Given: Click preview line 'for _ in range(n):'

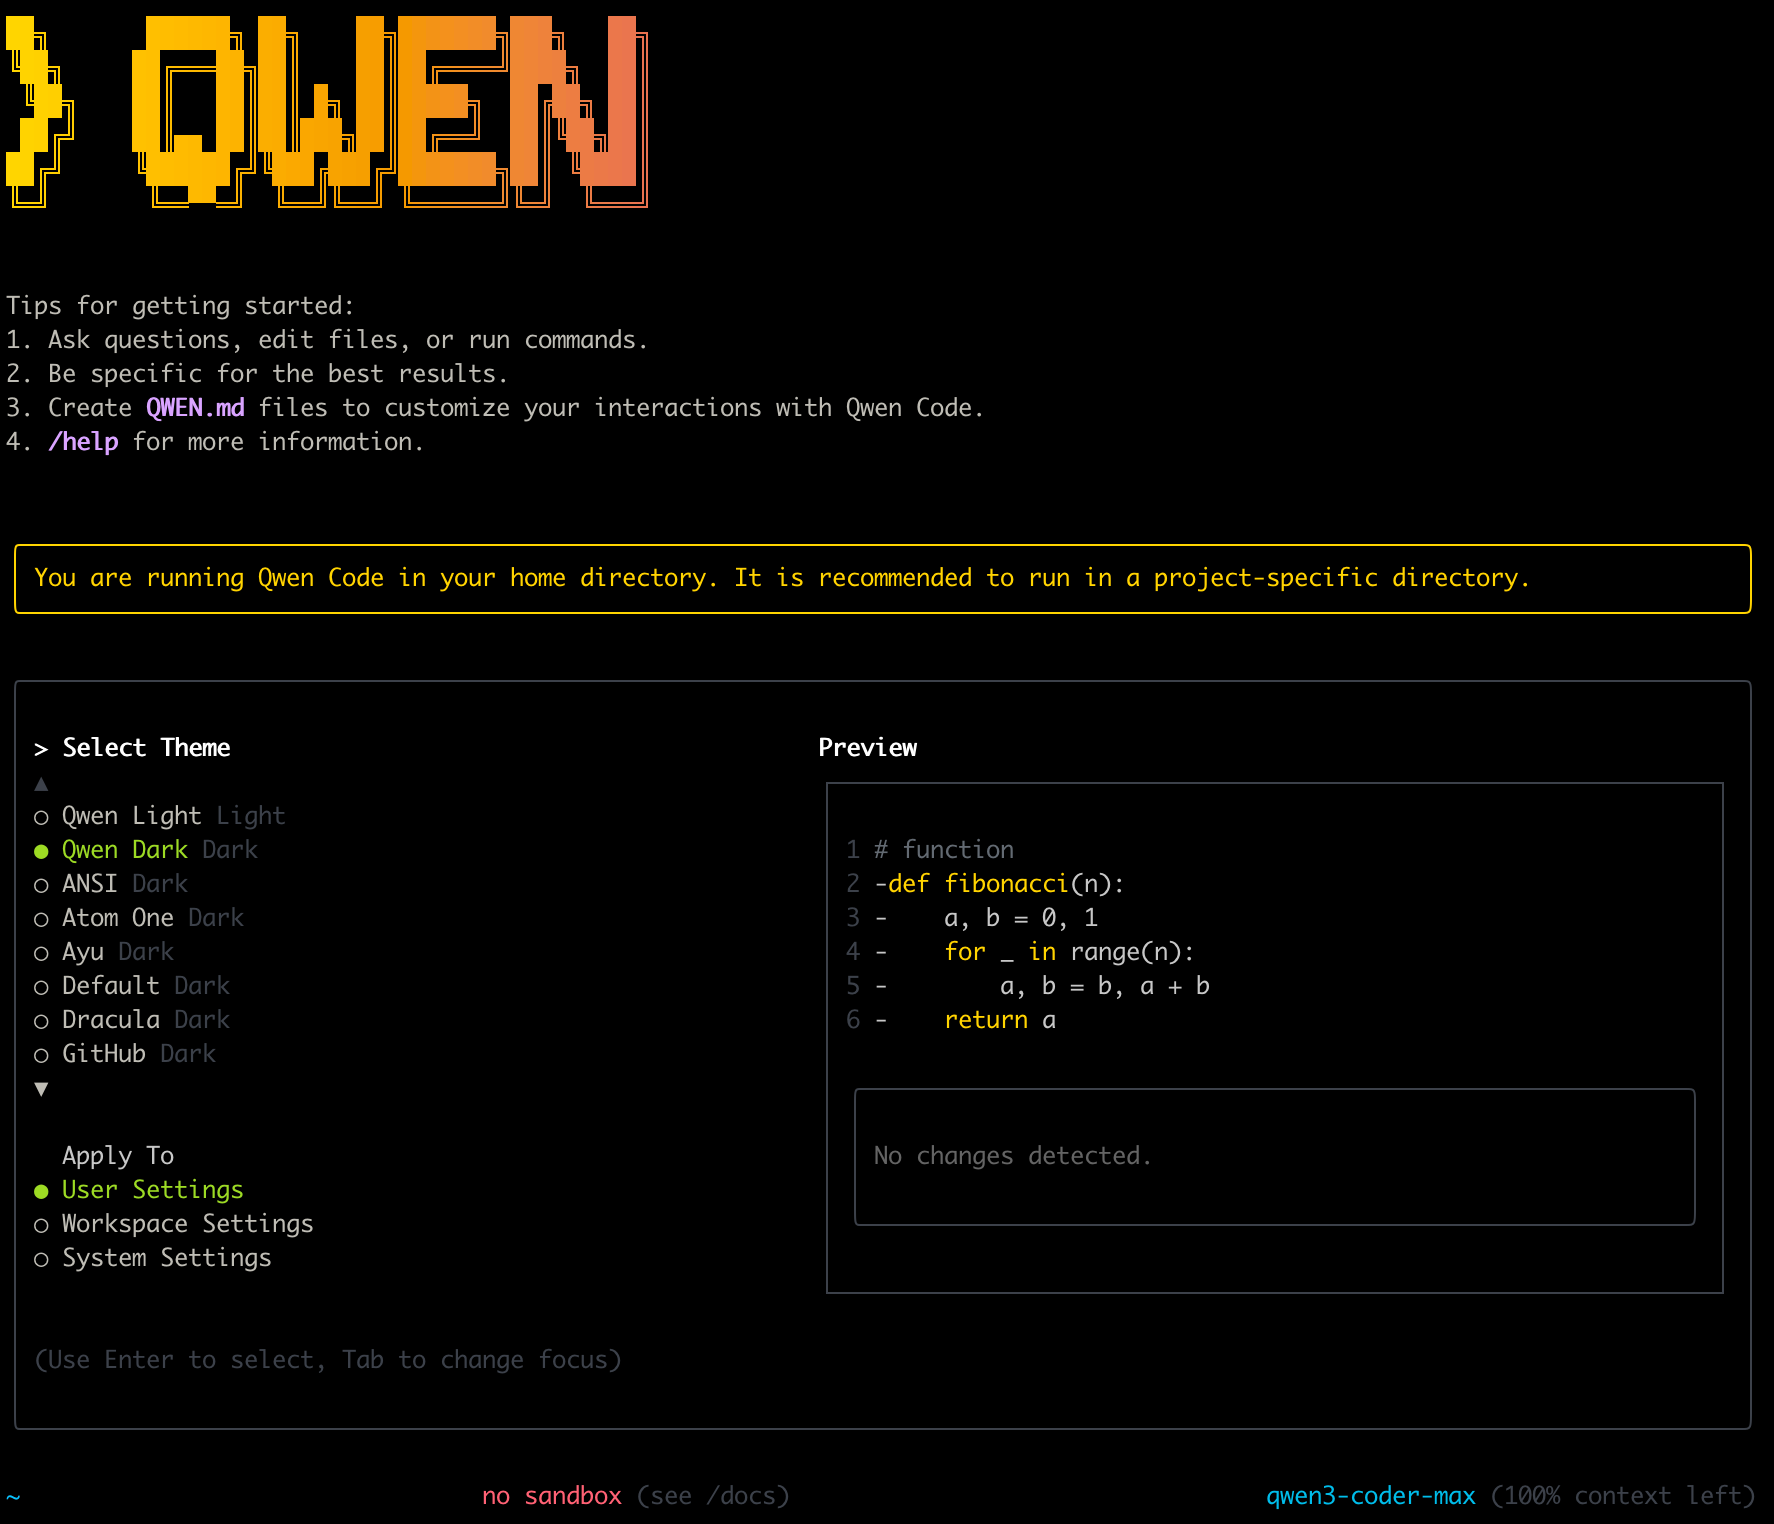Looking at the screenshot, I should pyautogui.click(x=1069, y=952).
